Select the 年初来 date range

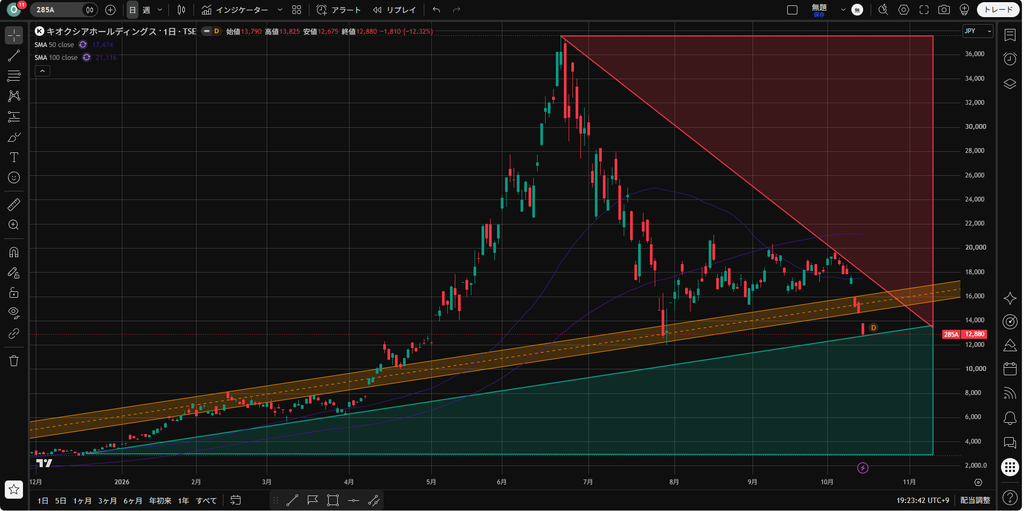pos(160,501)
